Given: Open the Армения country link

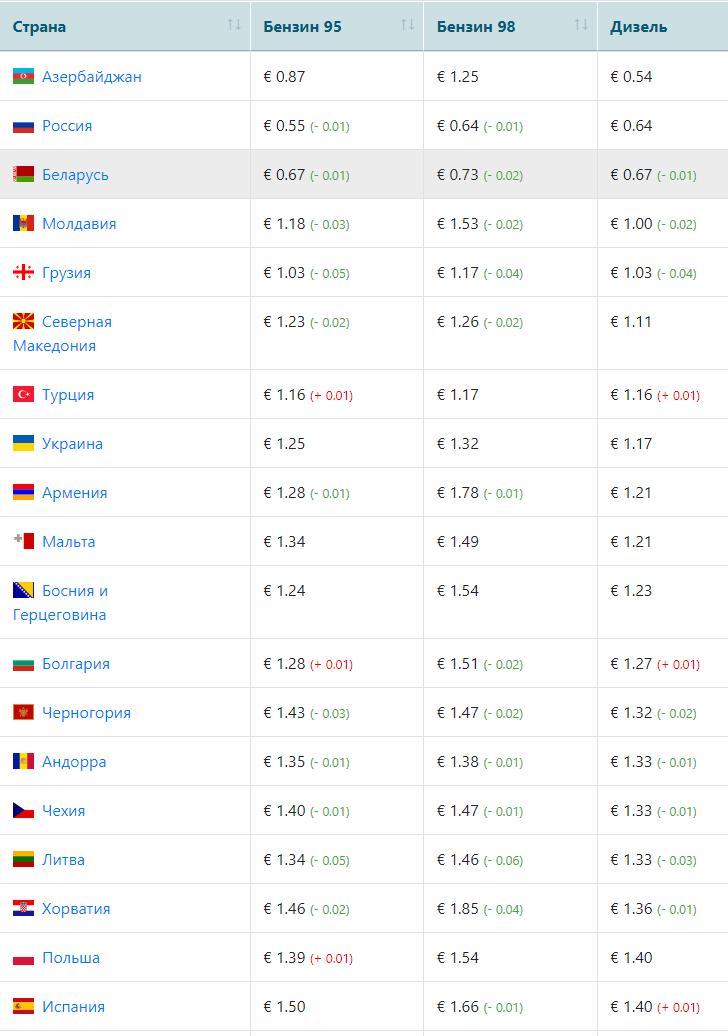Looking at the screenshot, I should pyautogui.click(x=74, y=493).
